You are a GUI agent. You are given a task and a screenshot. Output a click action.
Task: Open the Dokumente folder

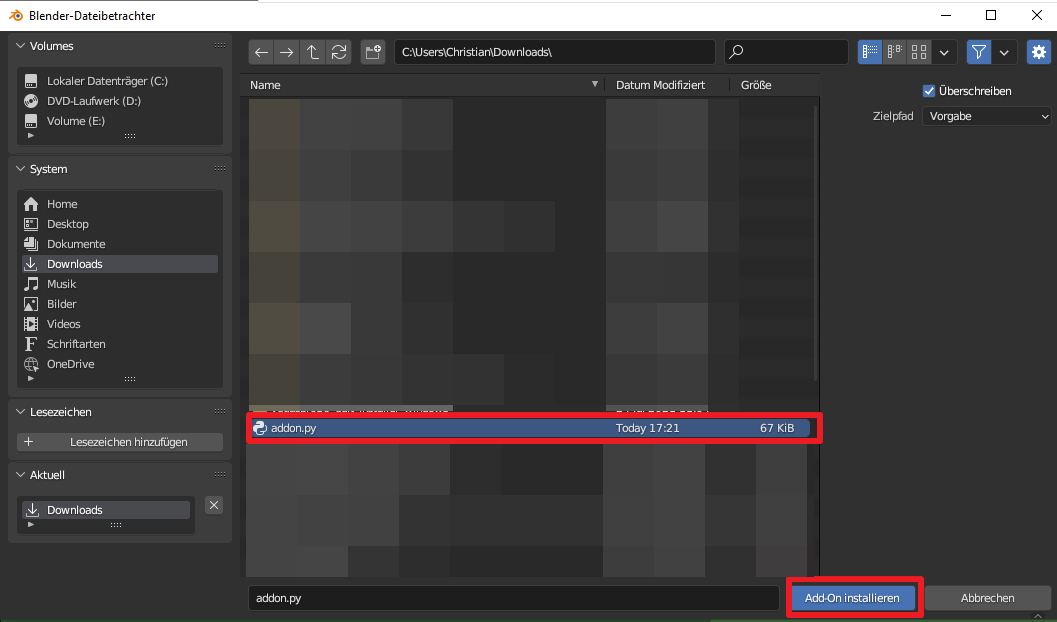point(120,244)
